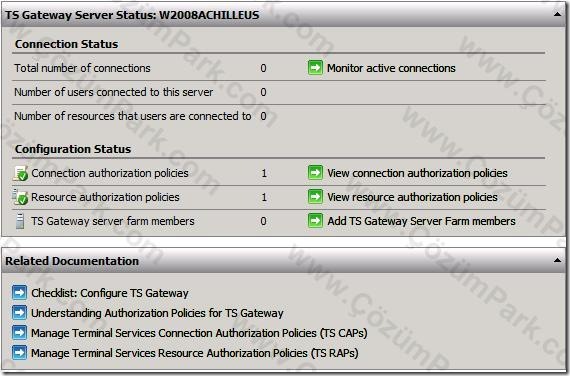Open Checklist: Configure TS Gateway document
The image size is (570, 376).
click(x=110, y=293)
